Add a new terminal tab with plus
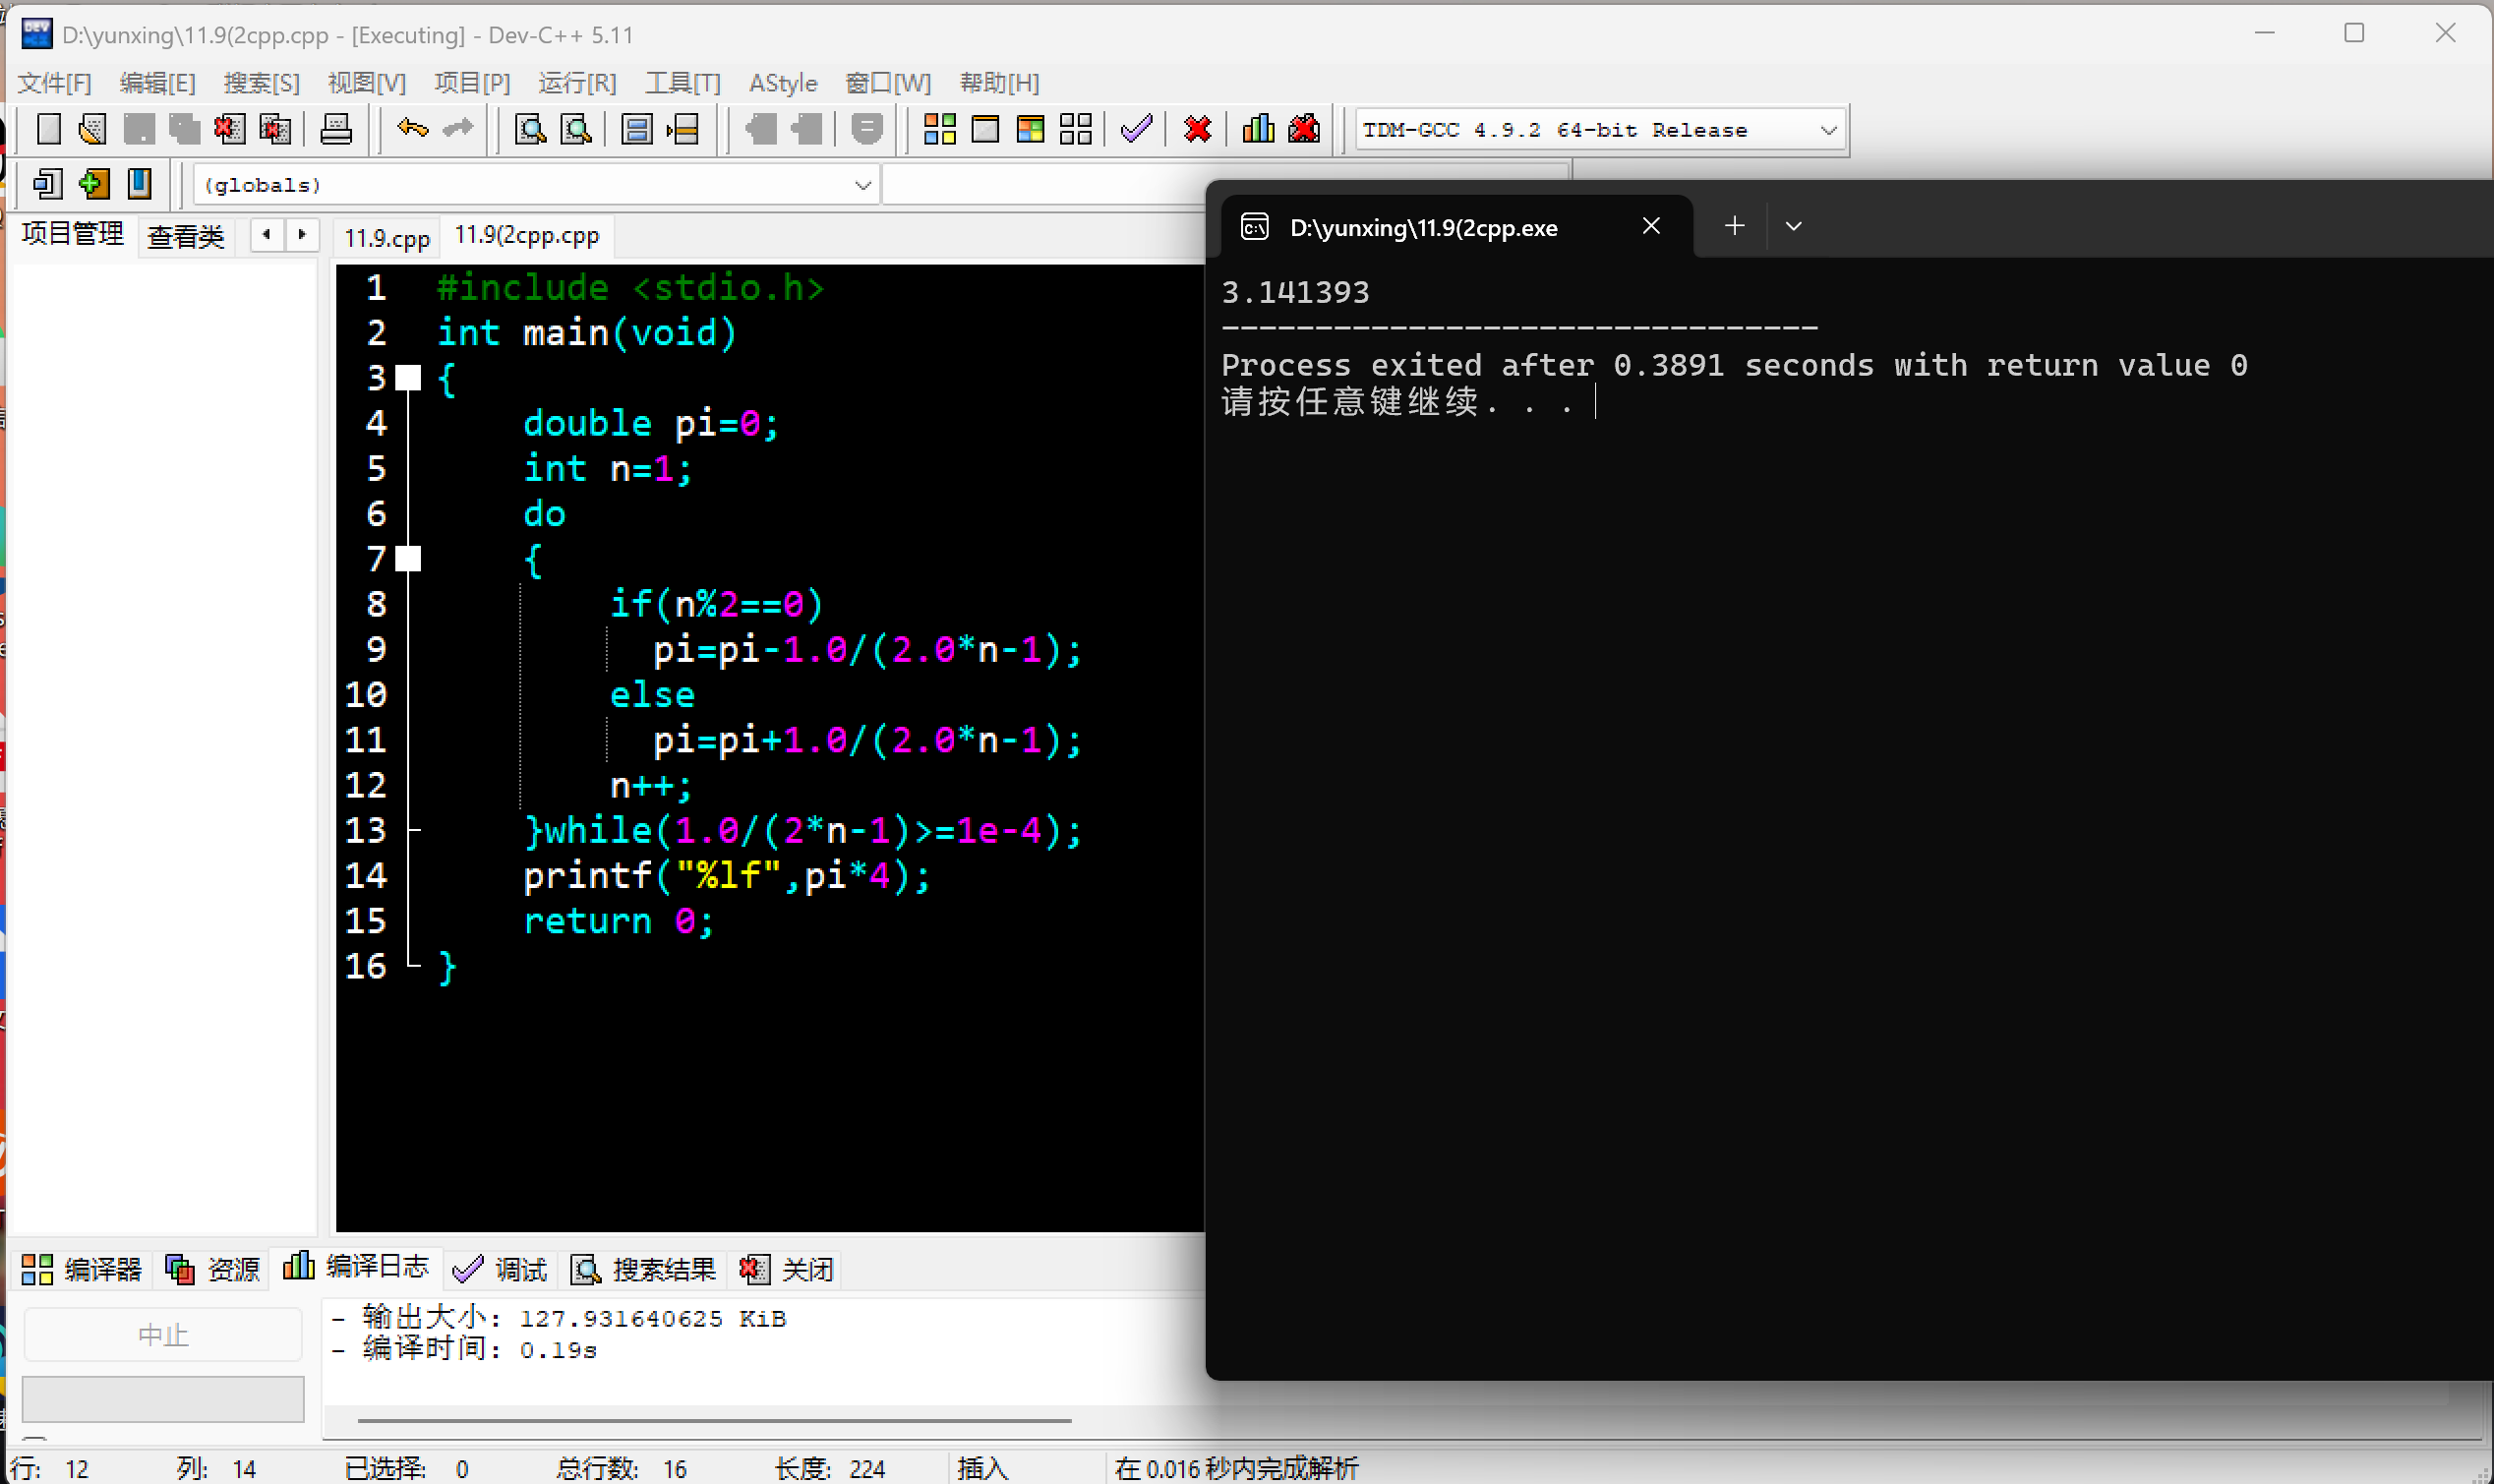2494x1484 pixels. point(1735,227)
